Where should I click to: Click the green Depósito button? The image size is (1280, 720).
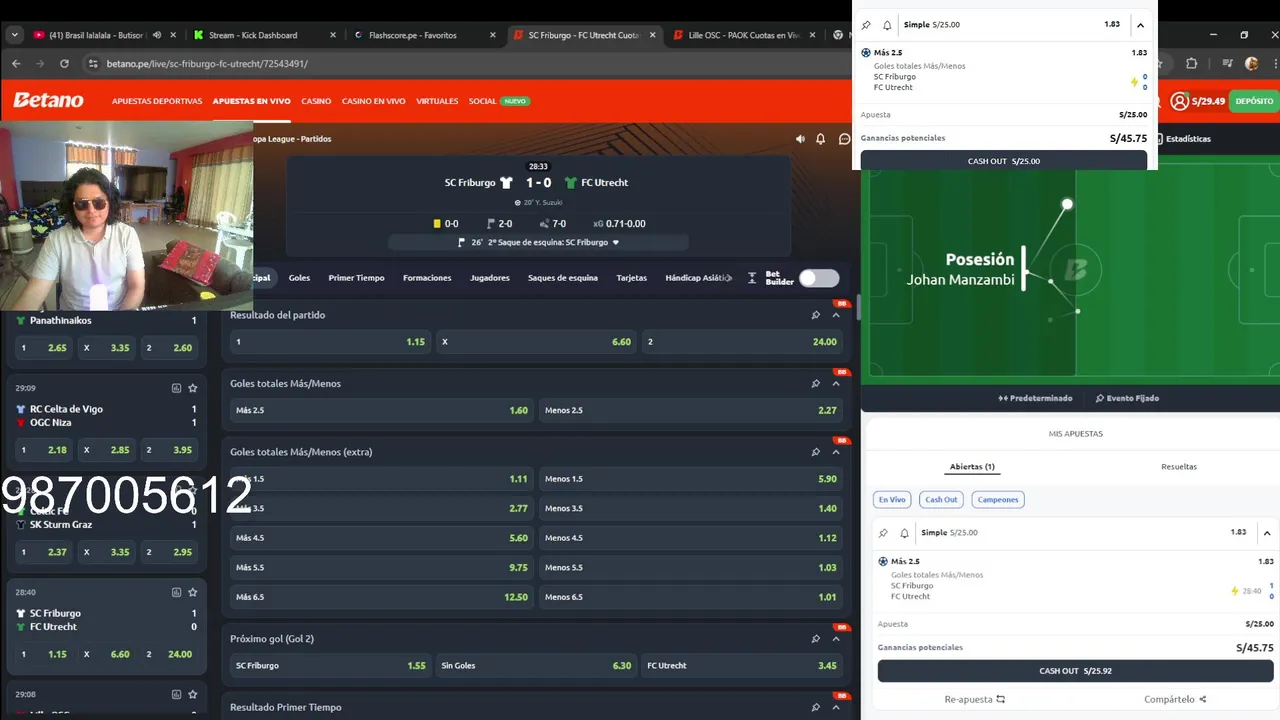click(x=1254, y=101)
